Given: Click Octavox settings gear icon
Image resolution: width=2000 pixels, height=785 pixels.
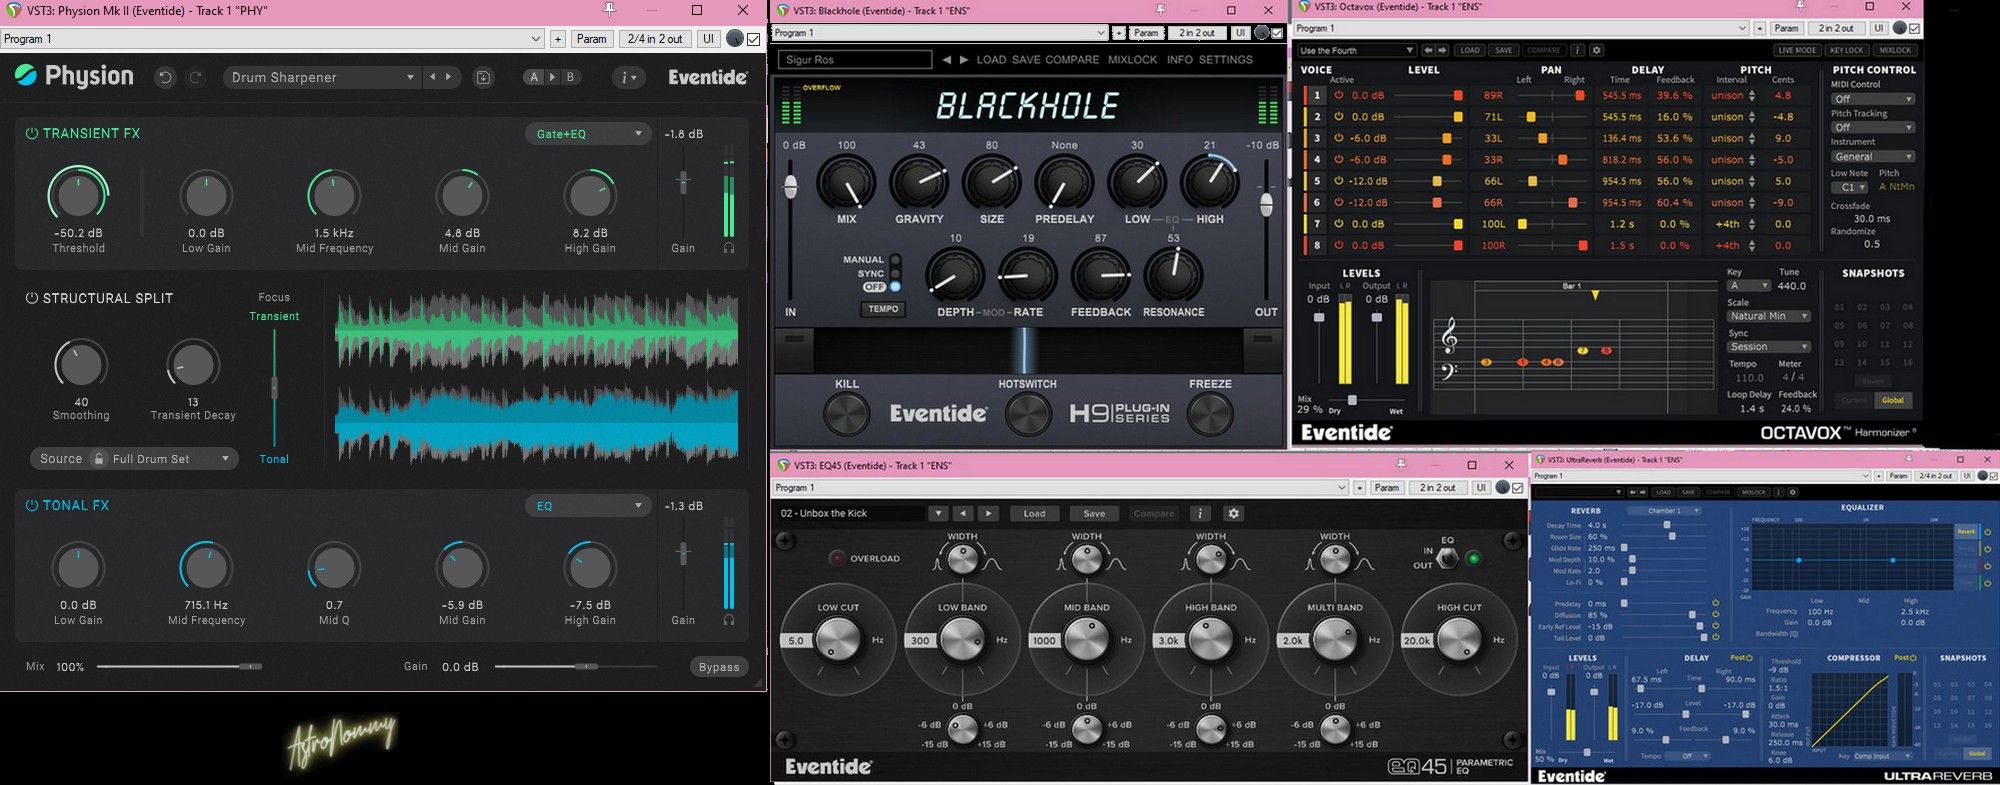Looking at the screenshot, I should pos(1596,50).
